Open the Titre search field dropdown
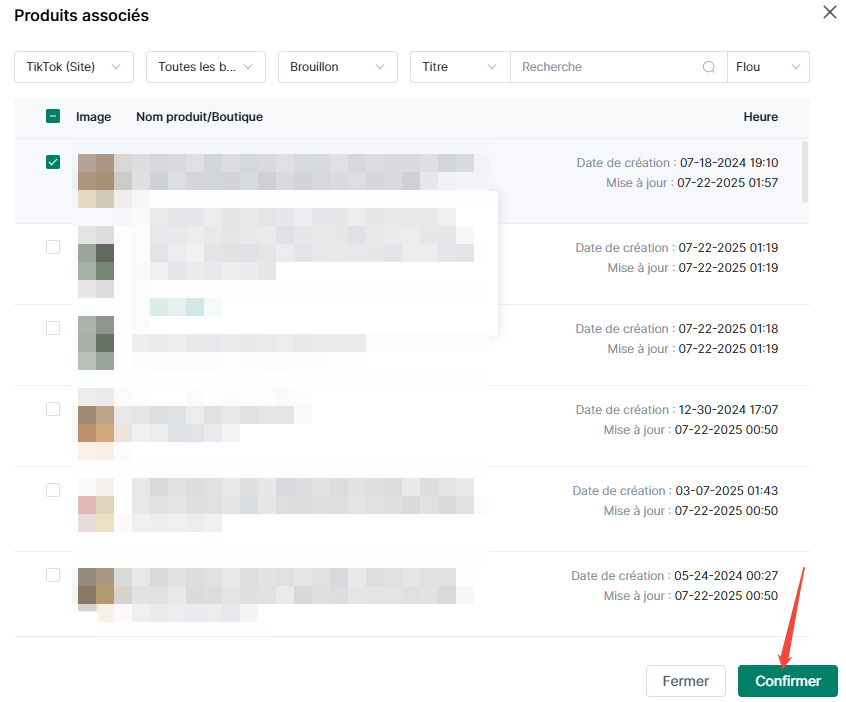Viewport: 846px width, 702px height. (x=460, y=67)
